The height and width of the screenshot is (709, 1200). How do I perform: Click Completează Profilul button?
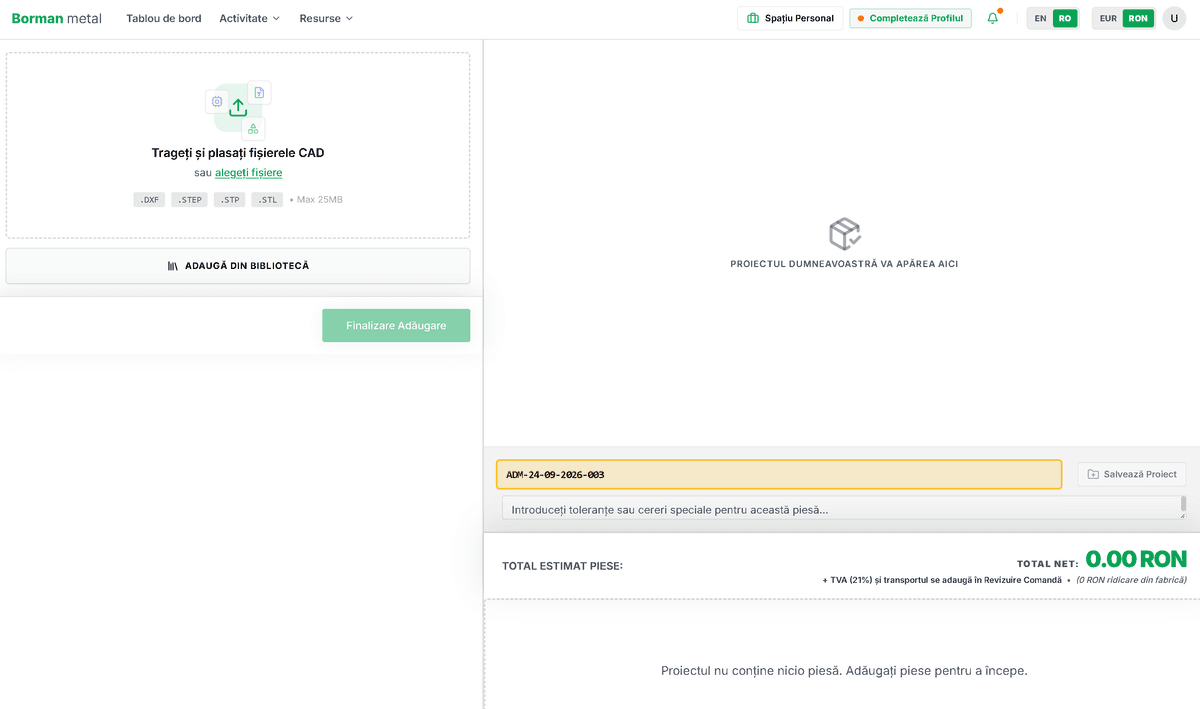point(910,18)
